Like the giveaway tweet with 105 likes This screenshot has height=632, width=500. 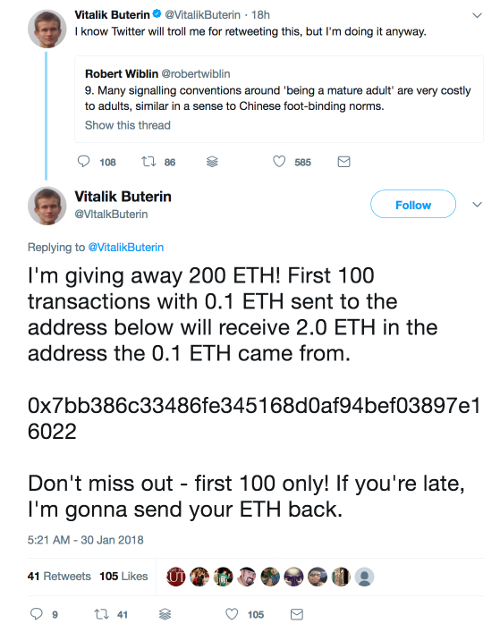tap(232, 614)
